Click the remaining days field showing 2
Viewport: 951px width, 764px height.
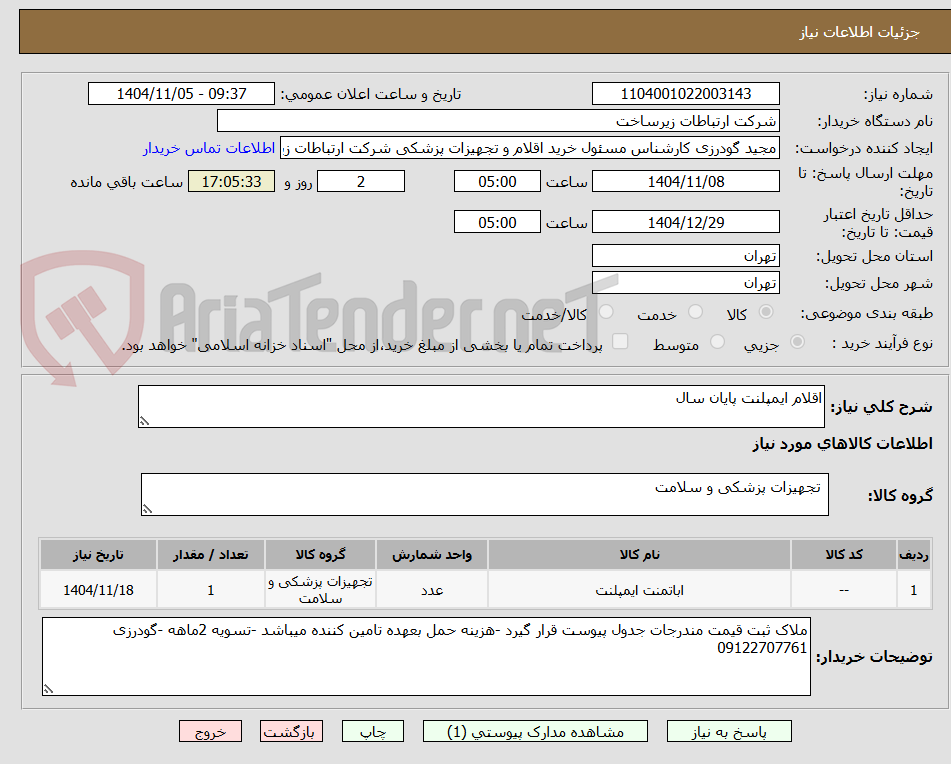click(x=361, y=181)
